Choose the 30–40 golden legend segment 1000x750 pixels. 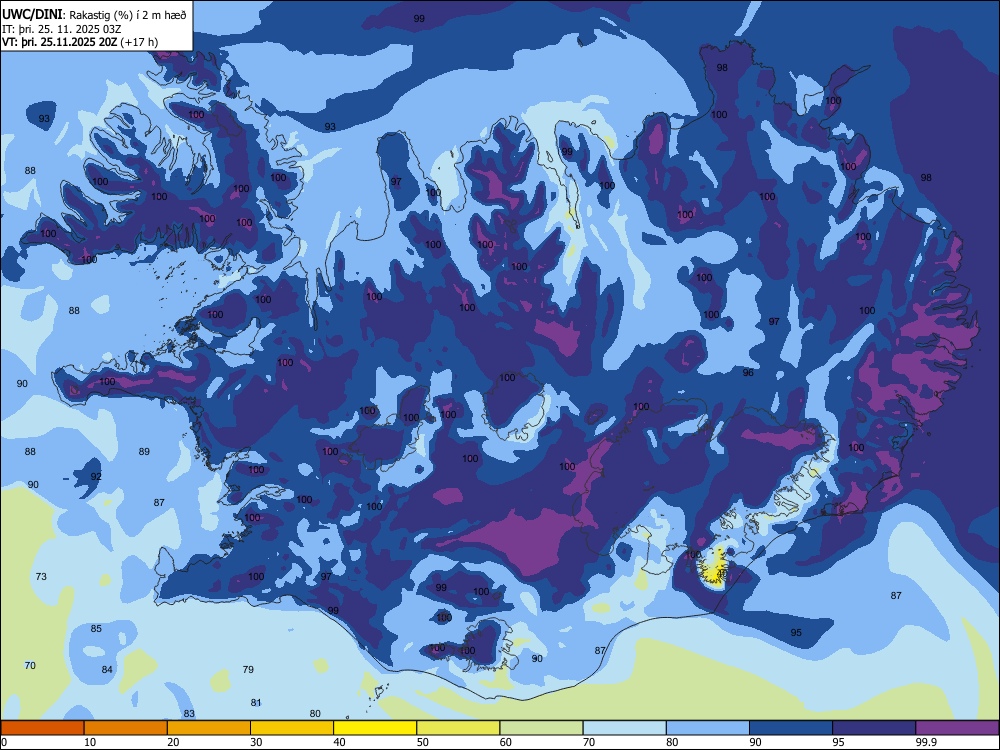click(292, 728)
